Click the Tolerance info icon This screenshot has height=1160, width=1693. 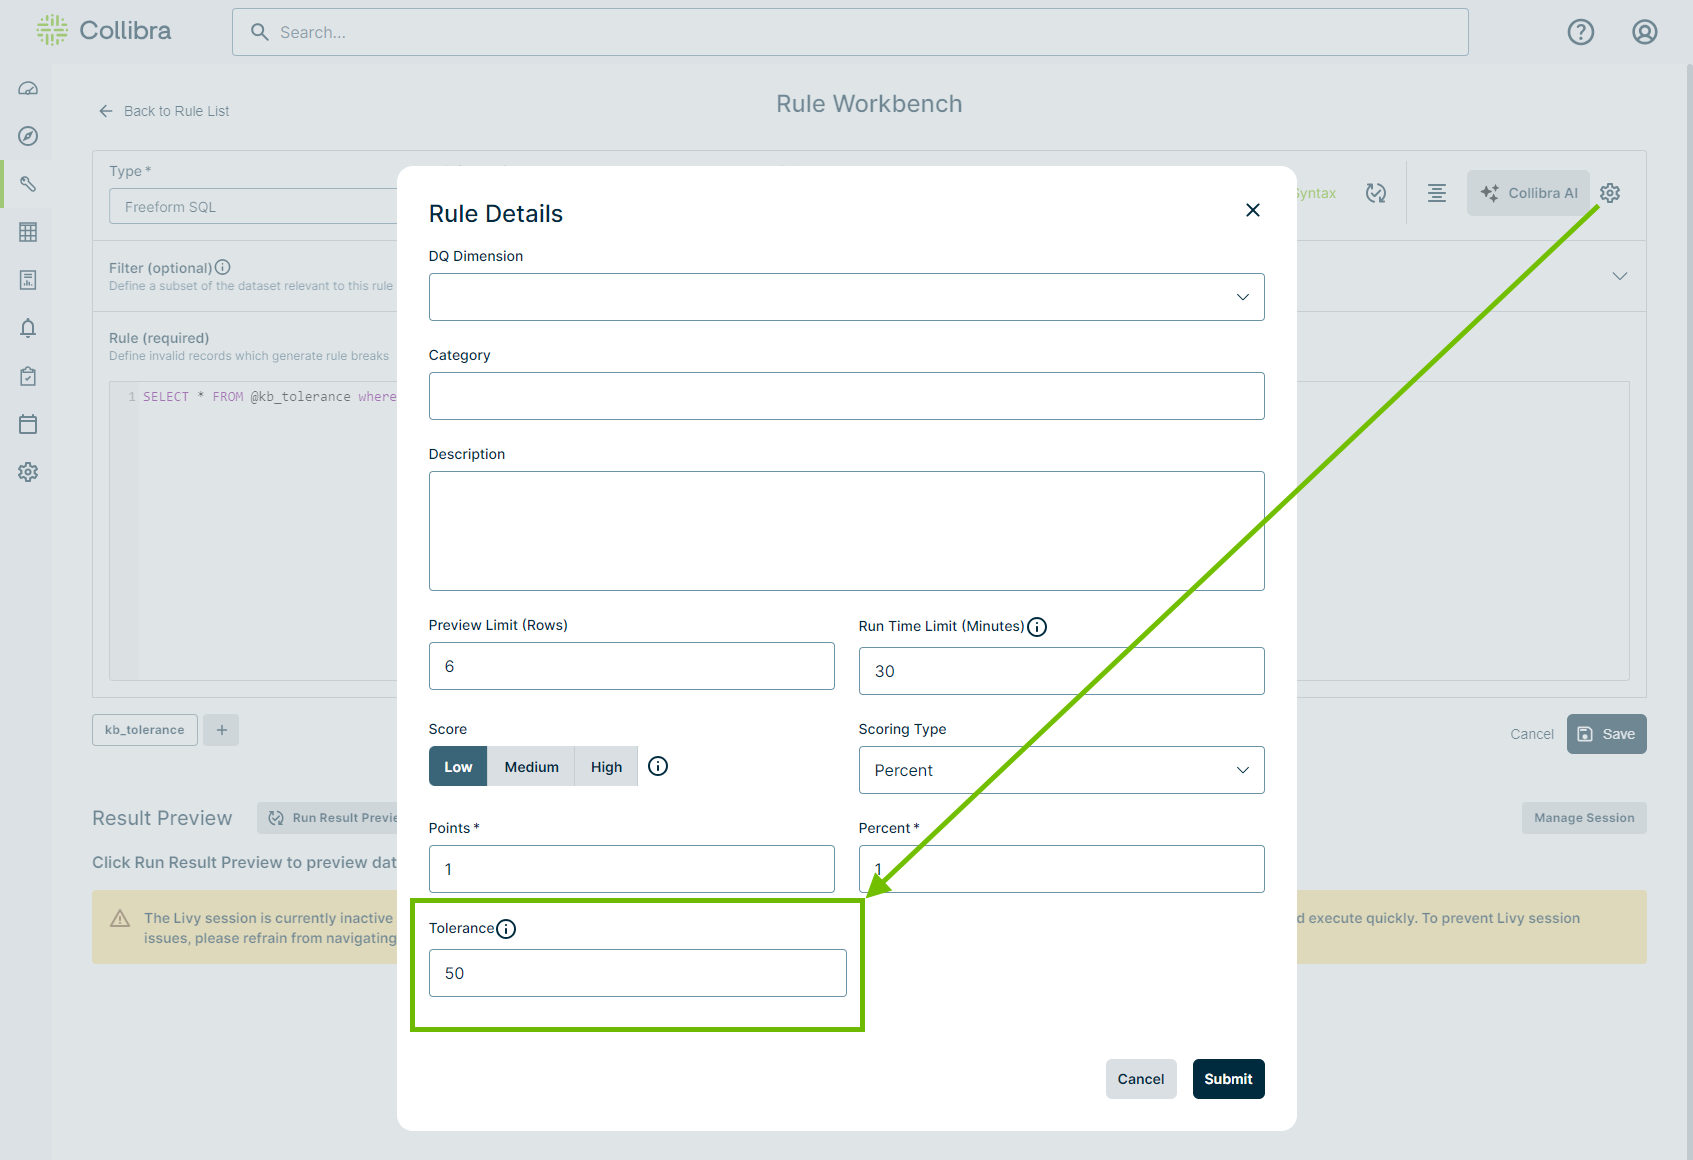506,929
